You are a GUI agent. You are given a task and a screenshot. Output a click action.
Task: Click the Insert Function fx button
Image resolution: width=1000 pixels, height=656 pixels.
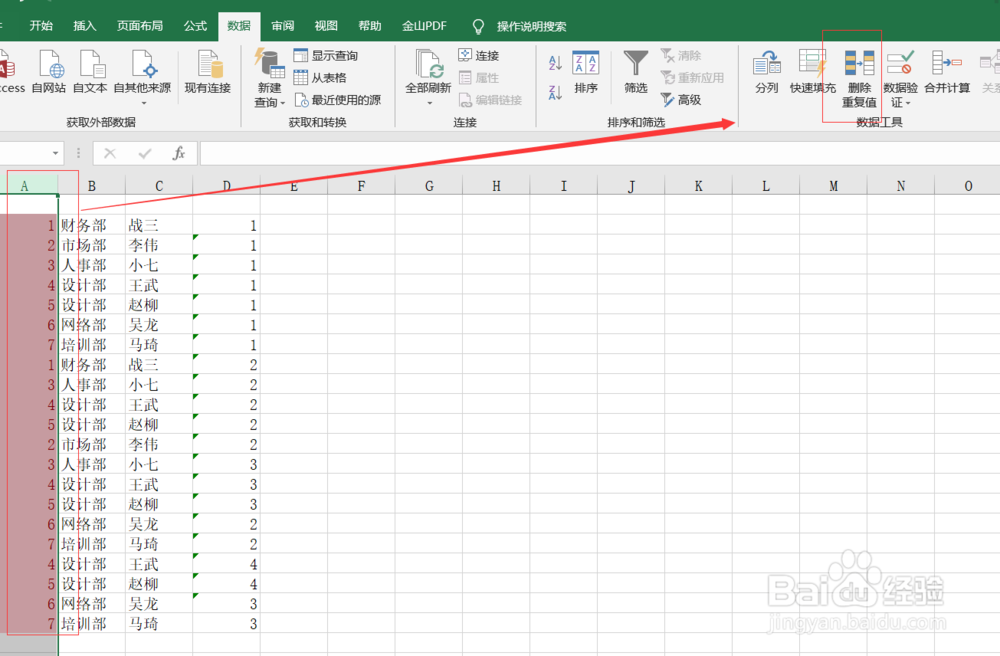[x=179, y=153]
